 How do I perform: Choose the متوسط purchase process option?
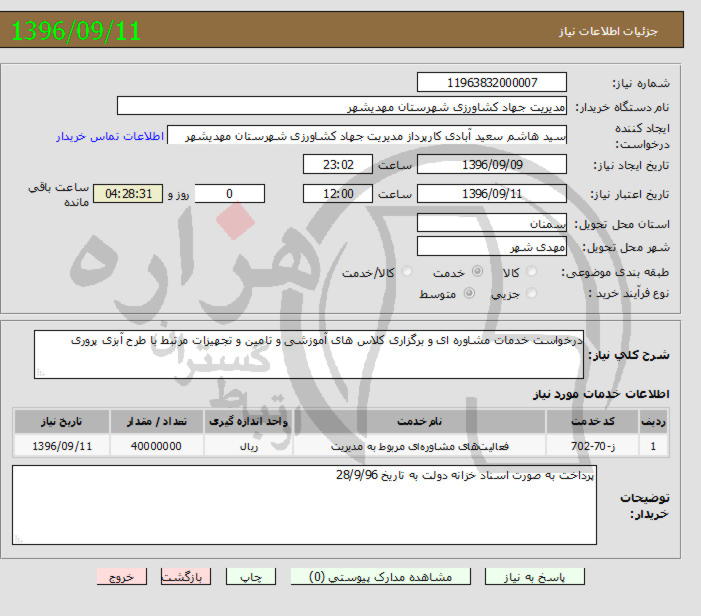tap(469, 293)
